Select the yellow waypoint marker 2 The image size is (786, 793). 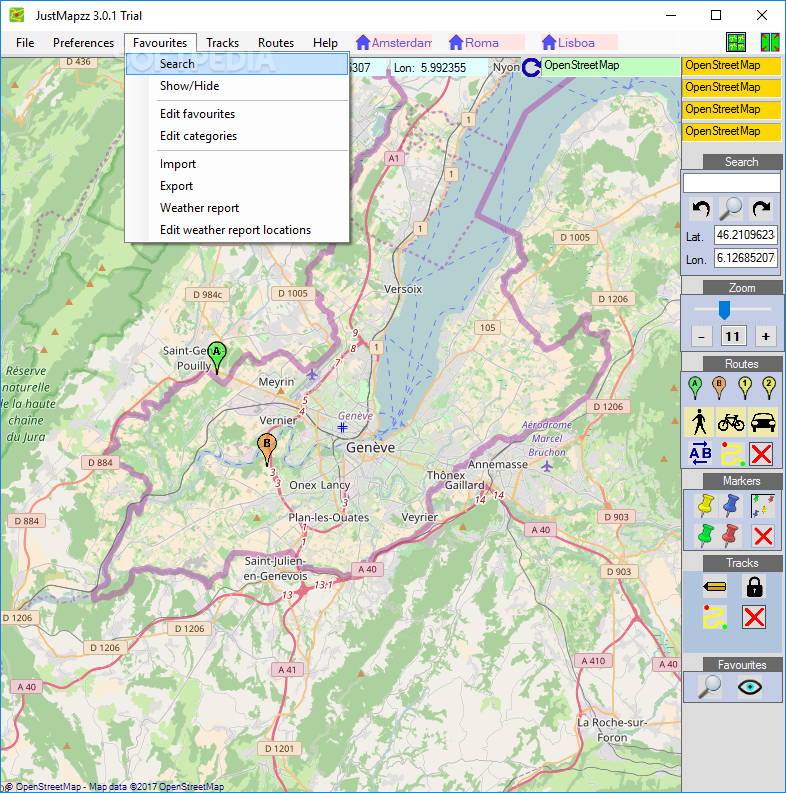(x=769, y=388)
